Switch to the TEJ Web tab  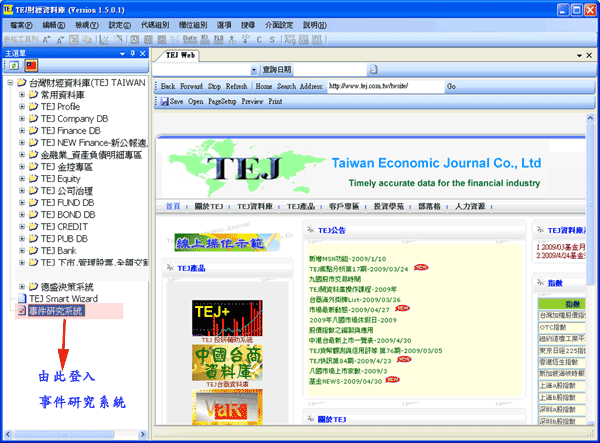[x=180, y=55]
